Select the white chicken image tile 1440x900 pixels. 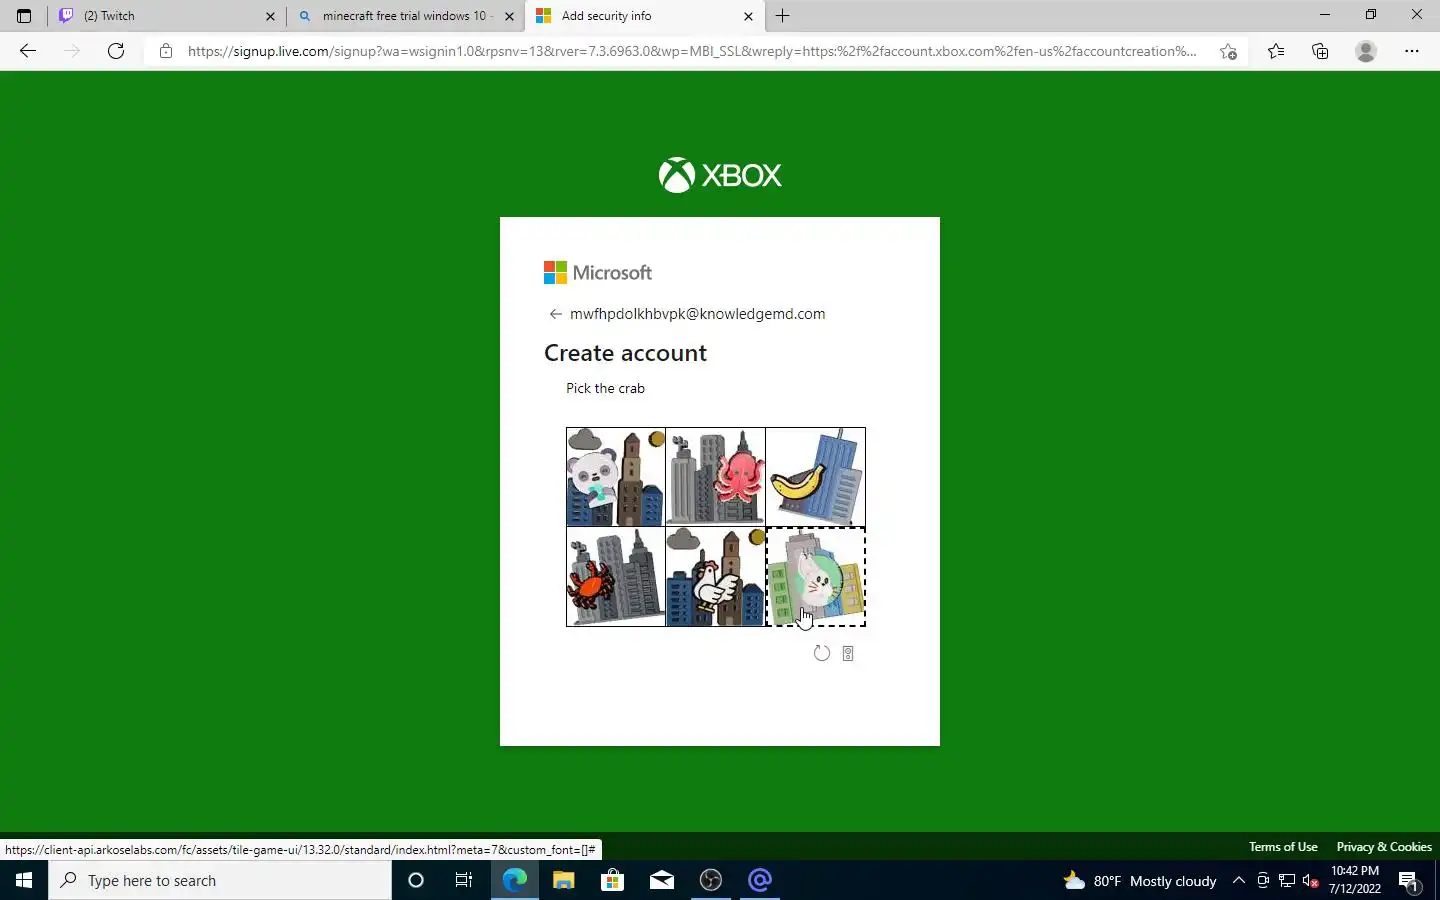[x=716, y=577]
